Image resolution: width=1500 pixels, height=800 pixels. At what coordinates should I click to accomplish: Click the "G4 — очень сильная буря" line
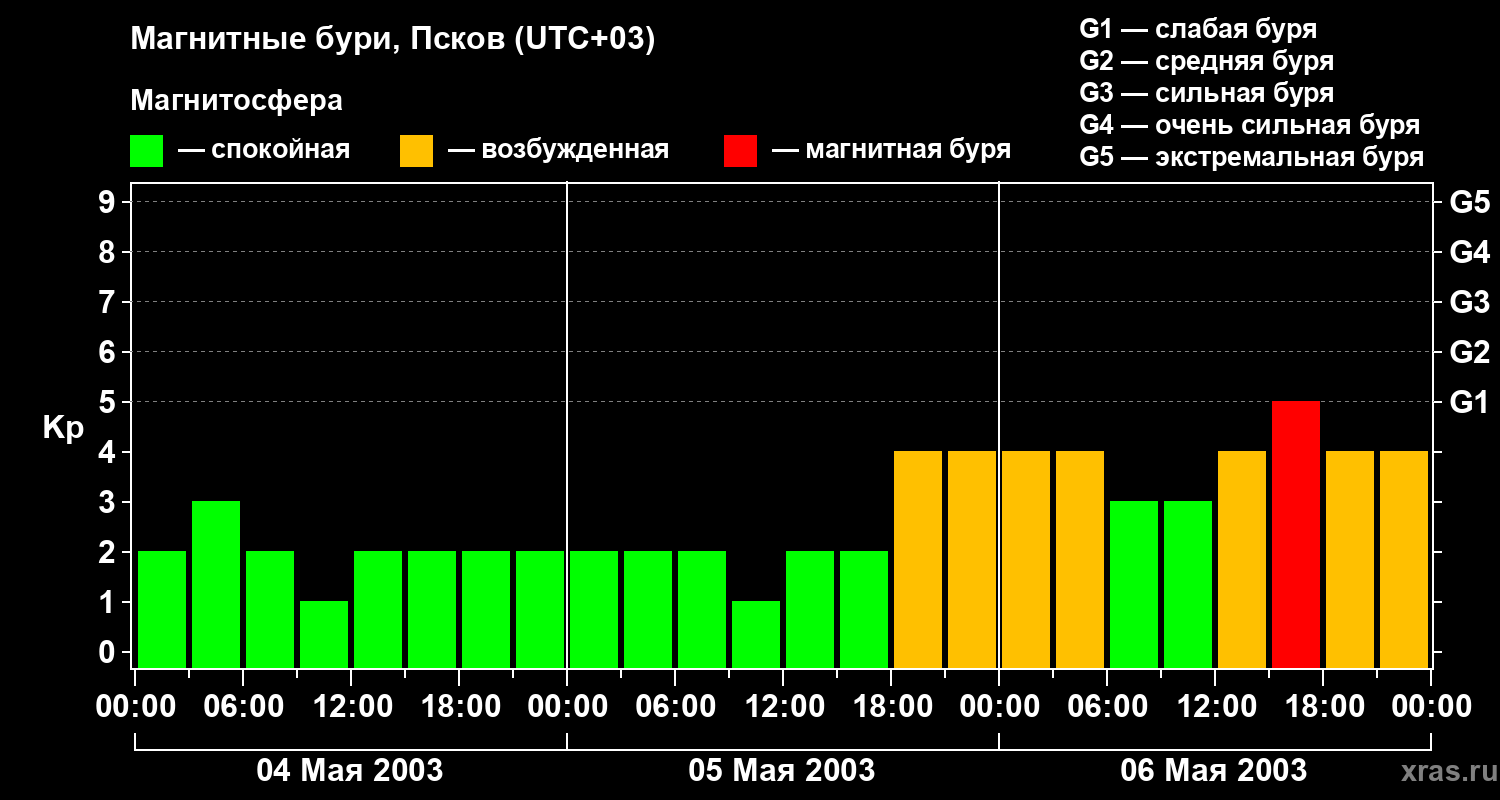pos(1250,125)
